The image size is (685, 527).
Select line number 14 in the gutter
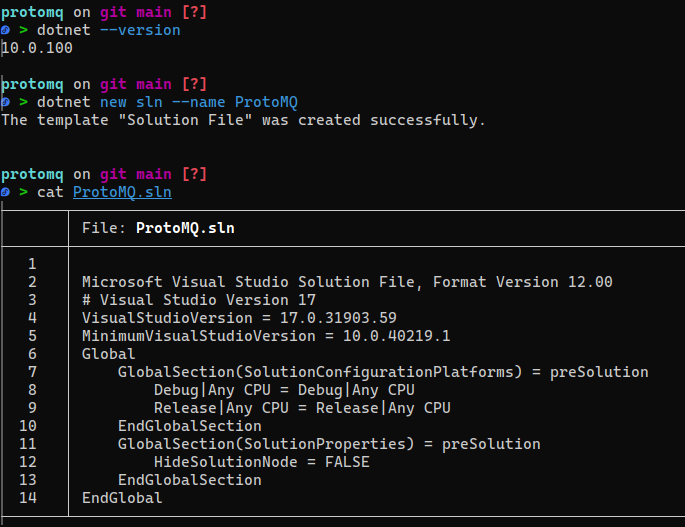[28, 498]
